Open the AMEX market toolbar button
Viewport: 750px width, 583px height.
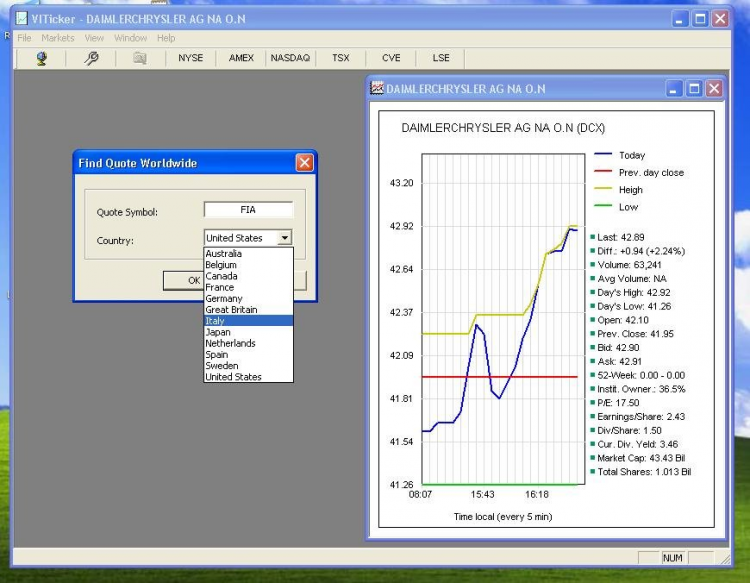pyautogui.click(x=241, y=58)
